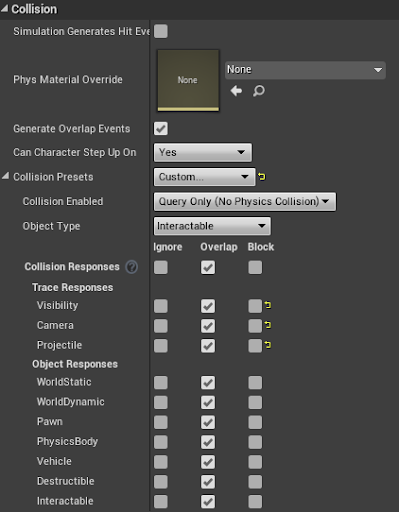
Task: Select the Phys Material Override label
Action: click(68, 80)
